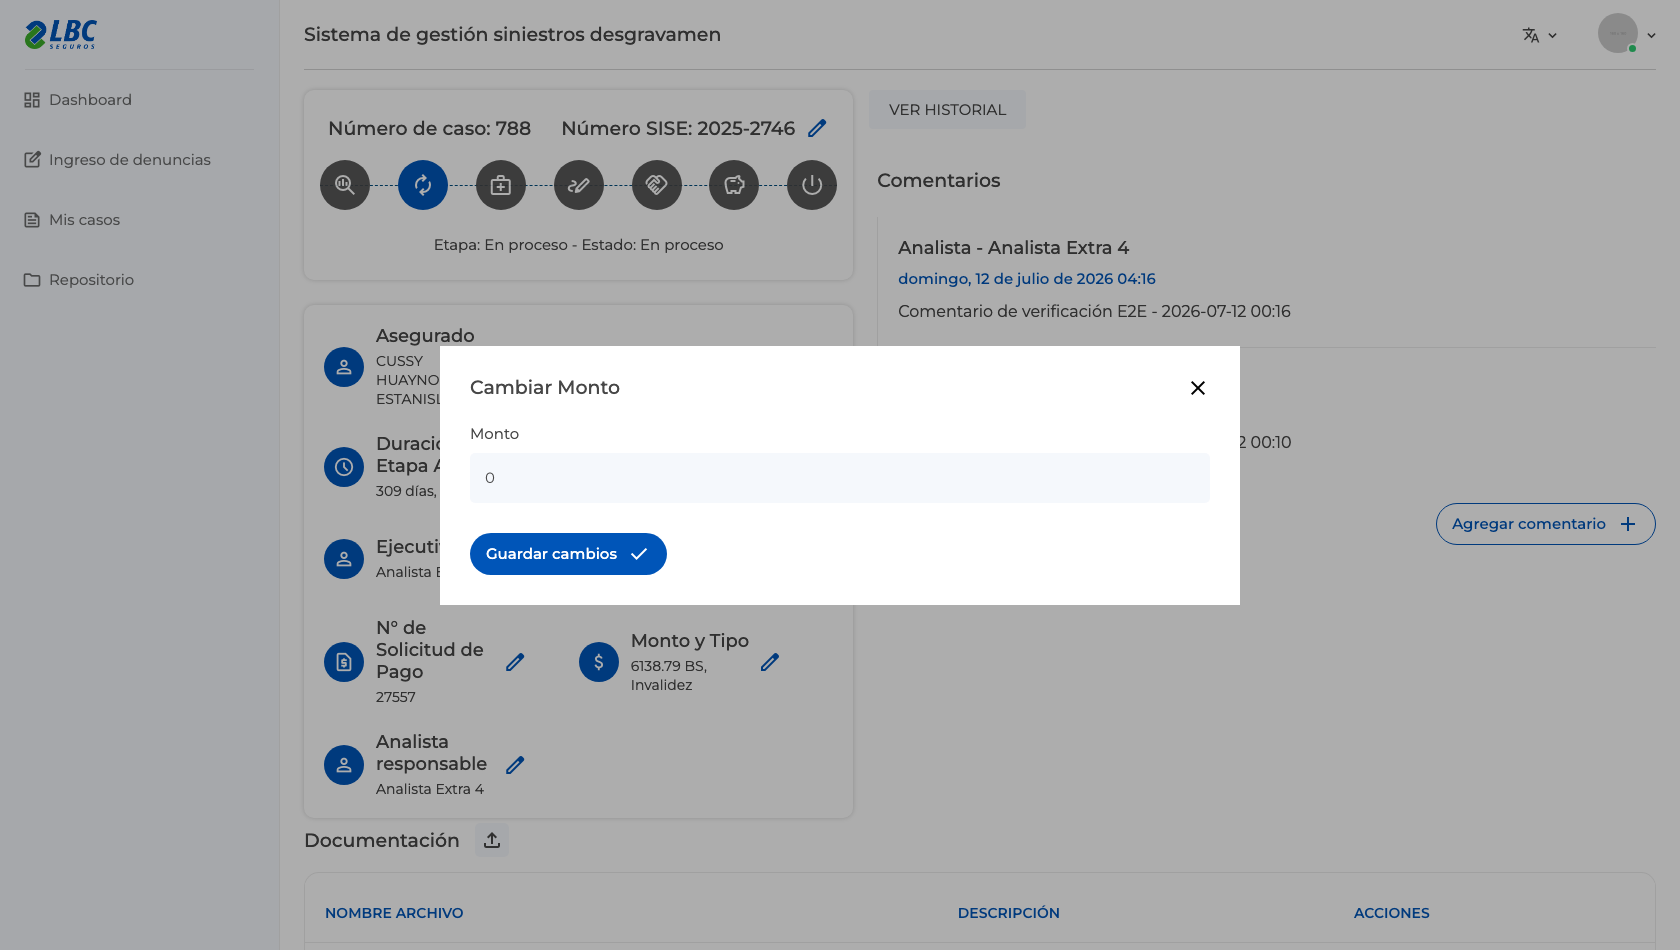Click DESCRIPCIÓN column header
This screenshot has width=1680, height=950.
1009,913
